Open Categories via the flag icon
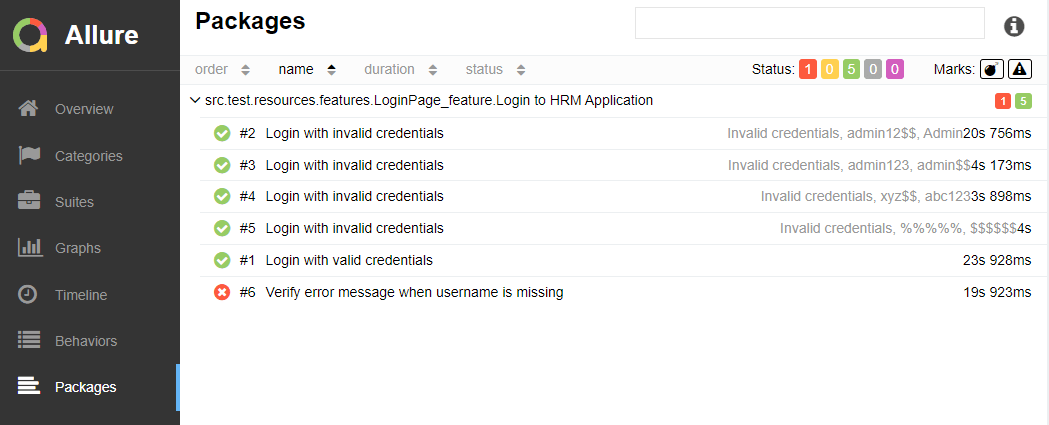 tap(29, 156)
